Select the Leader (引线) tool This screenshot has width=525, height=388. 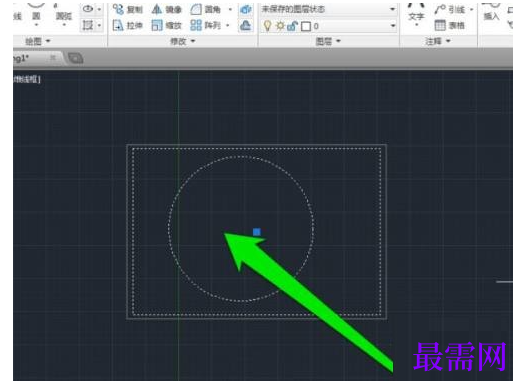click(x=450, y=9)
